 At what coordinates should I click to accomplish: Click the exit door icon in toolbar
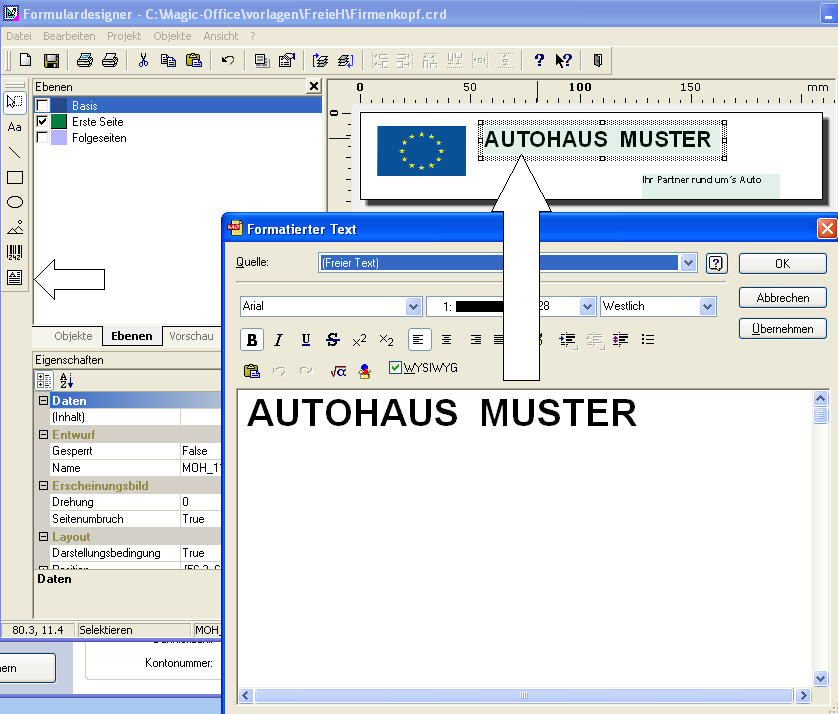point(598,60)
